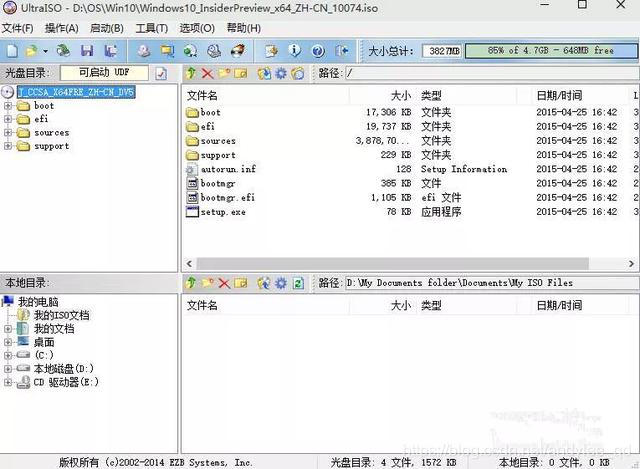The width and height of the screenshot is (640, 469).
Task: Open the dropdown arrow beside Open icon
Action: (x=45, y=51)
